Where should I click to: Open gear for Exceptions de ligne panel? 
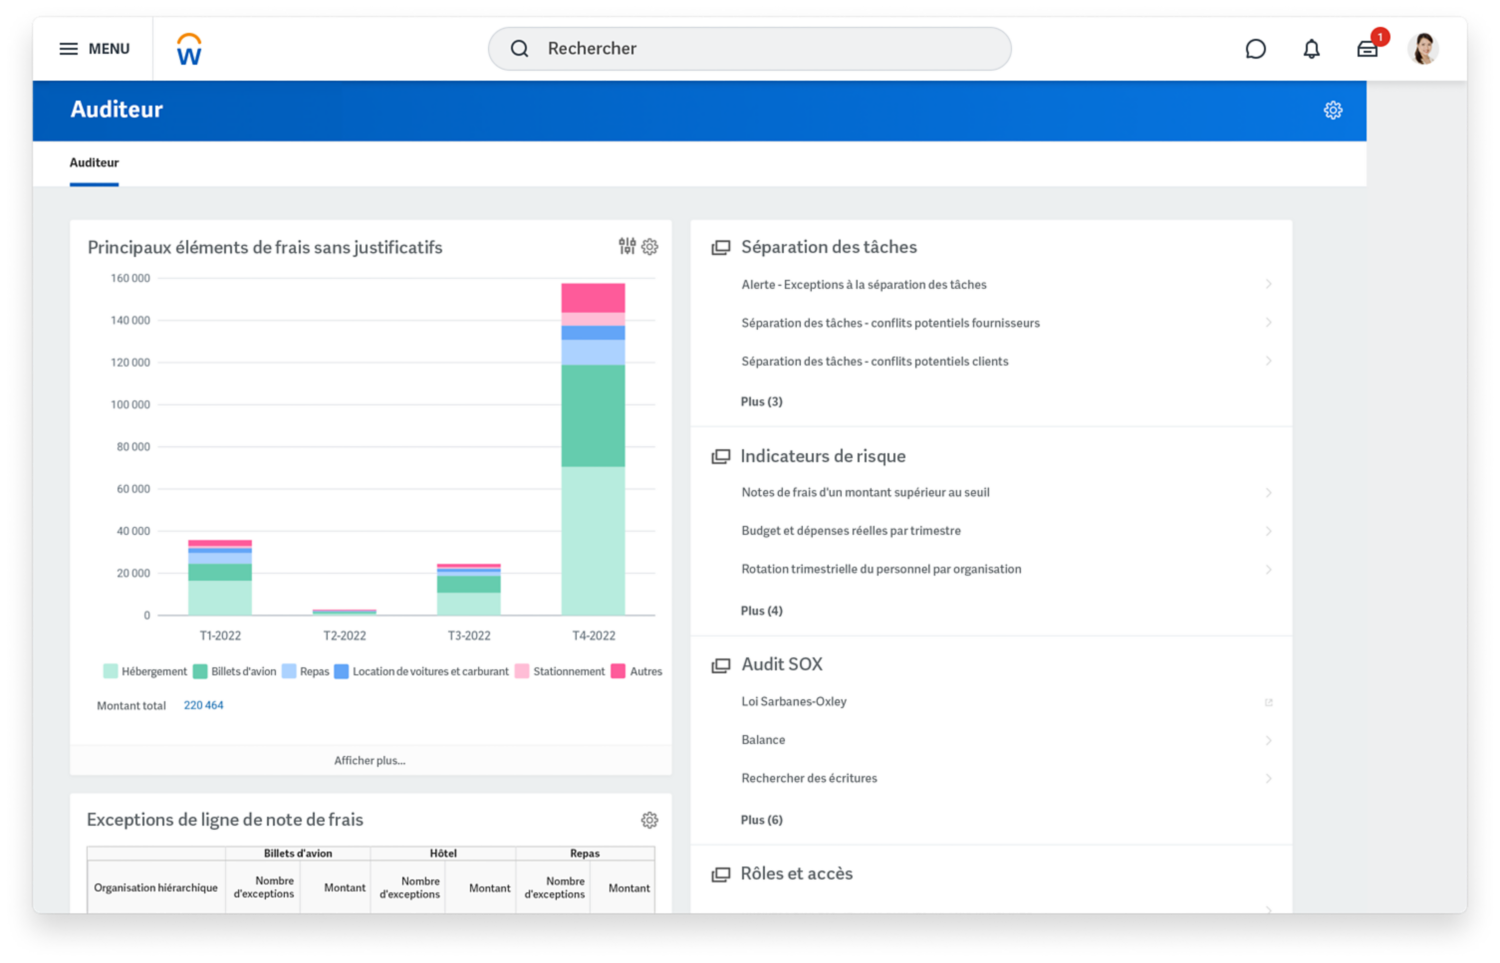(649, 820)
